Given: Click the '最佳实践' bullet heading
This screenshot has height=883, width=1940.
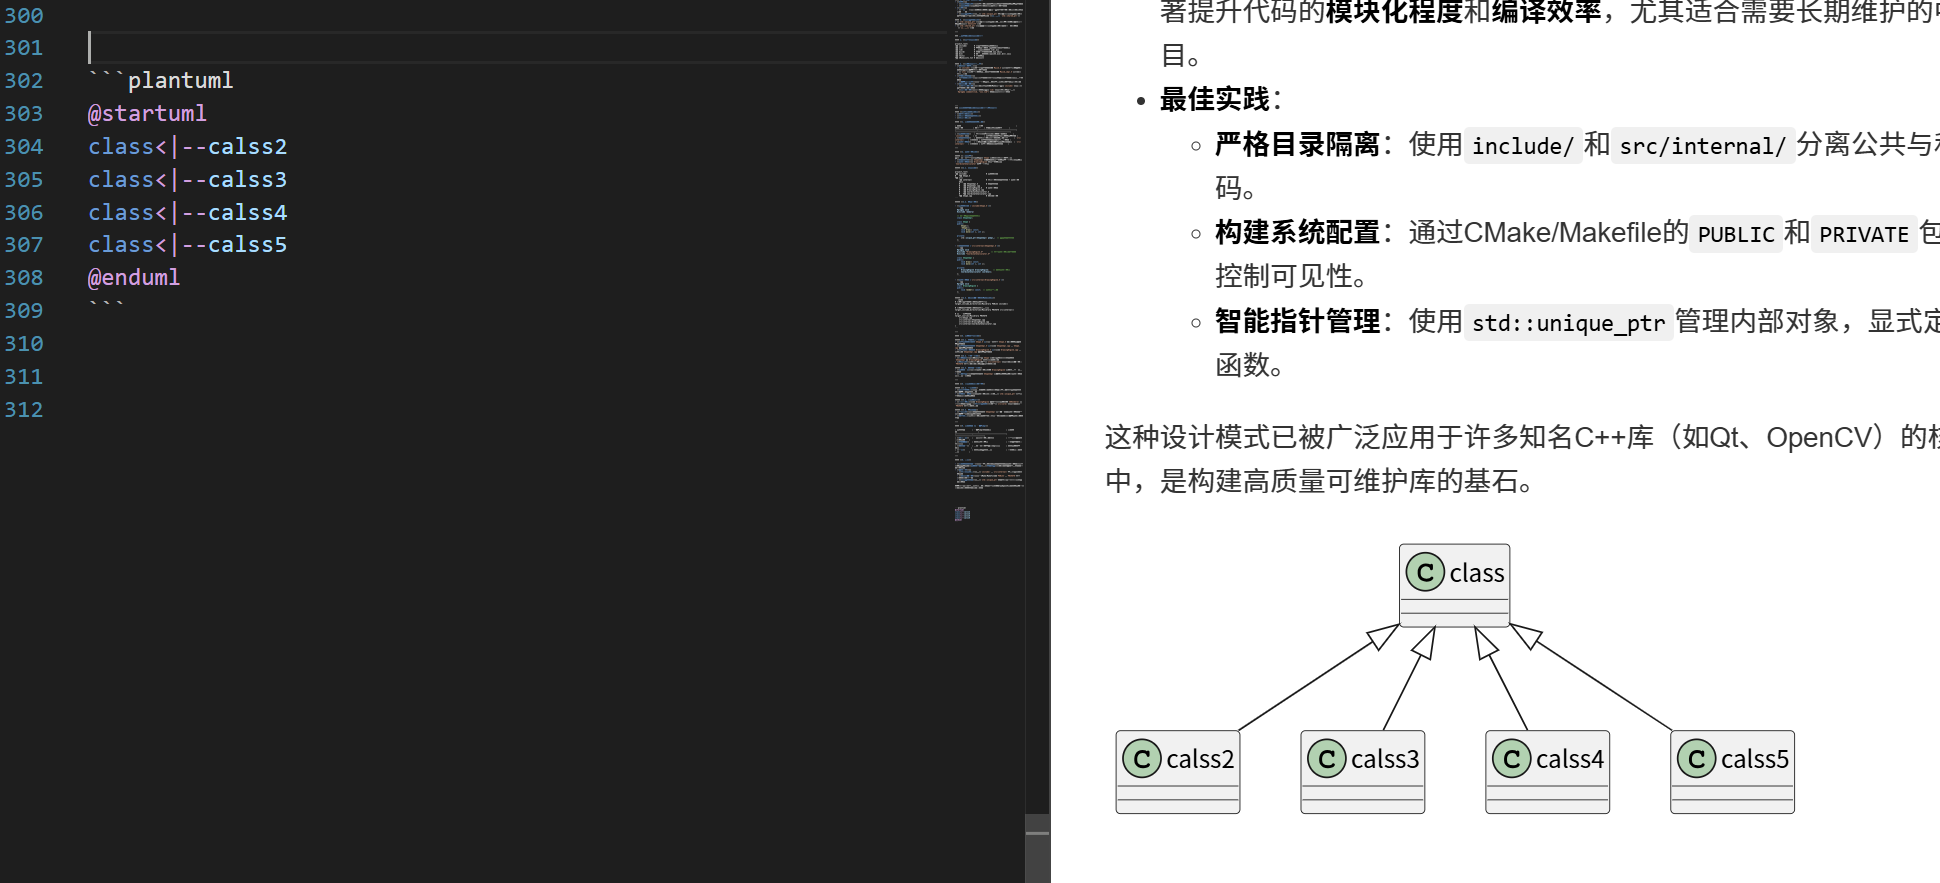Looking at the screenshot, I should (x=1214, y=99).
